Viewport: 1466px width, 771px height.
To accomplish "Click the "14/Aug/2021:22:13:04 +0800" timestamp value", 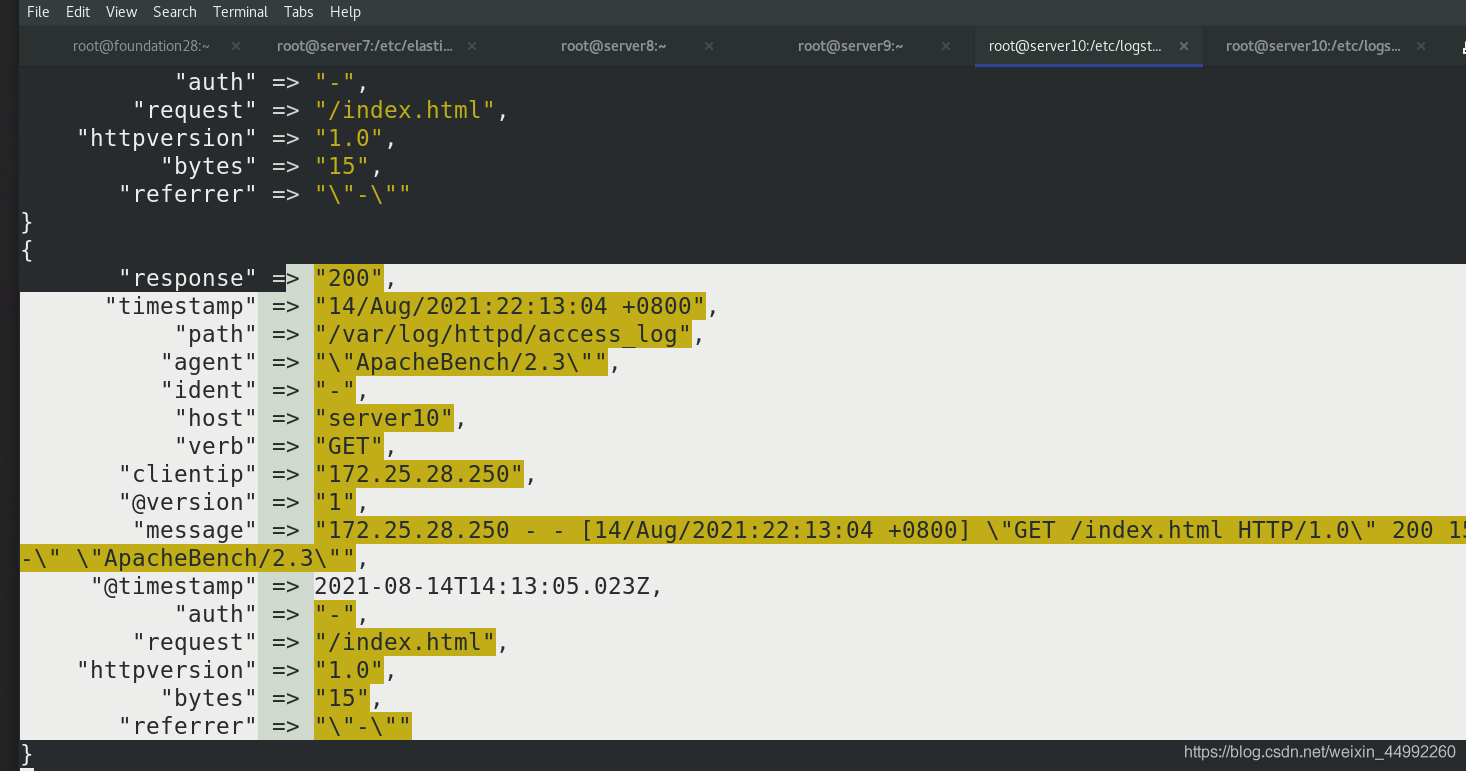I will point(510,306).
